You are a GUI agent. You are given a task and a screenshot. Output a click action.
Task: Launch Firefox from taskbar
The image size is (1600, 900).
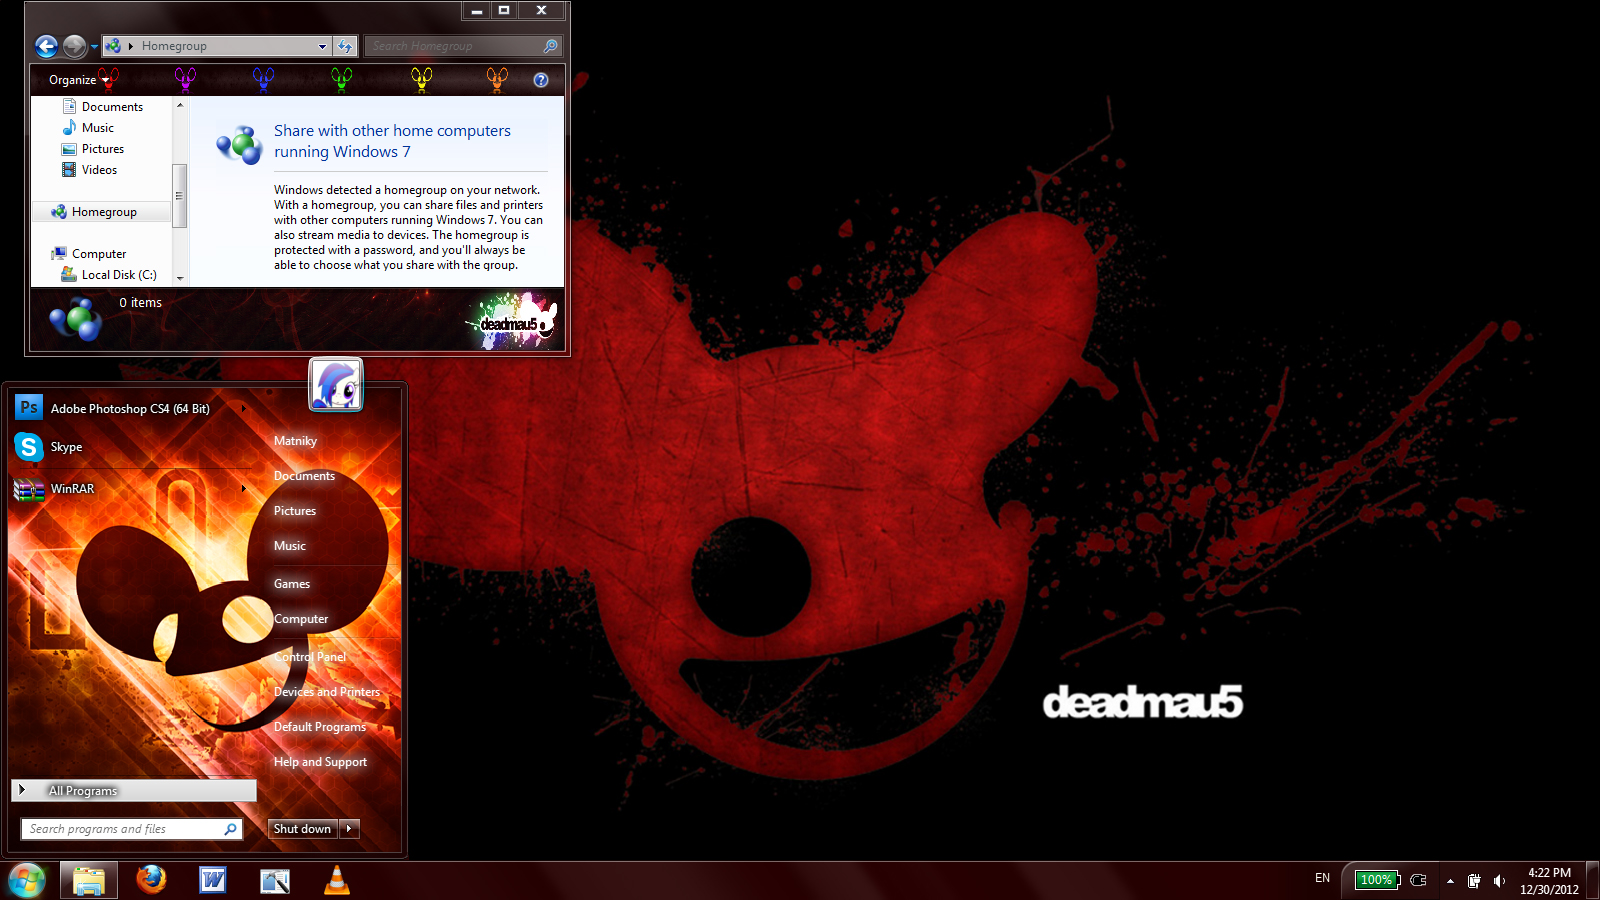click(x=151, y=880)
